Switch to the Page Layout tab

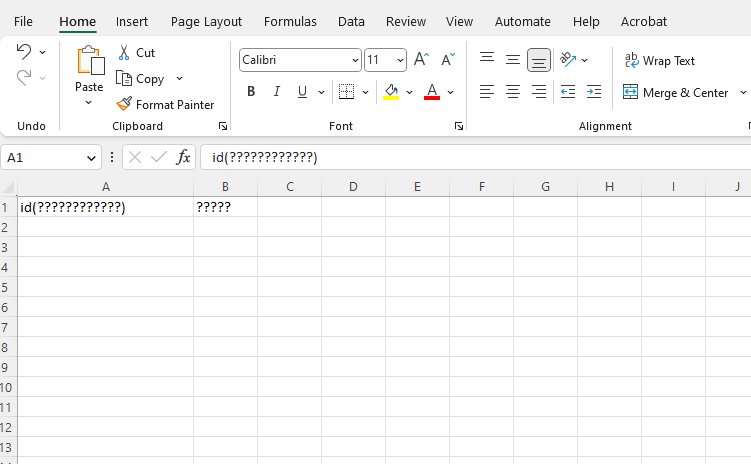tap(206, 21)
